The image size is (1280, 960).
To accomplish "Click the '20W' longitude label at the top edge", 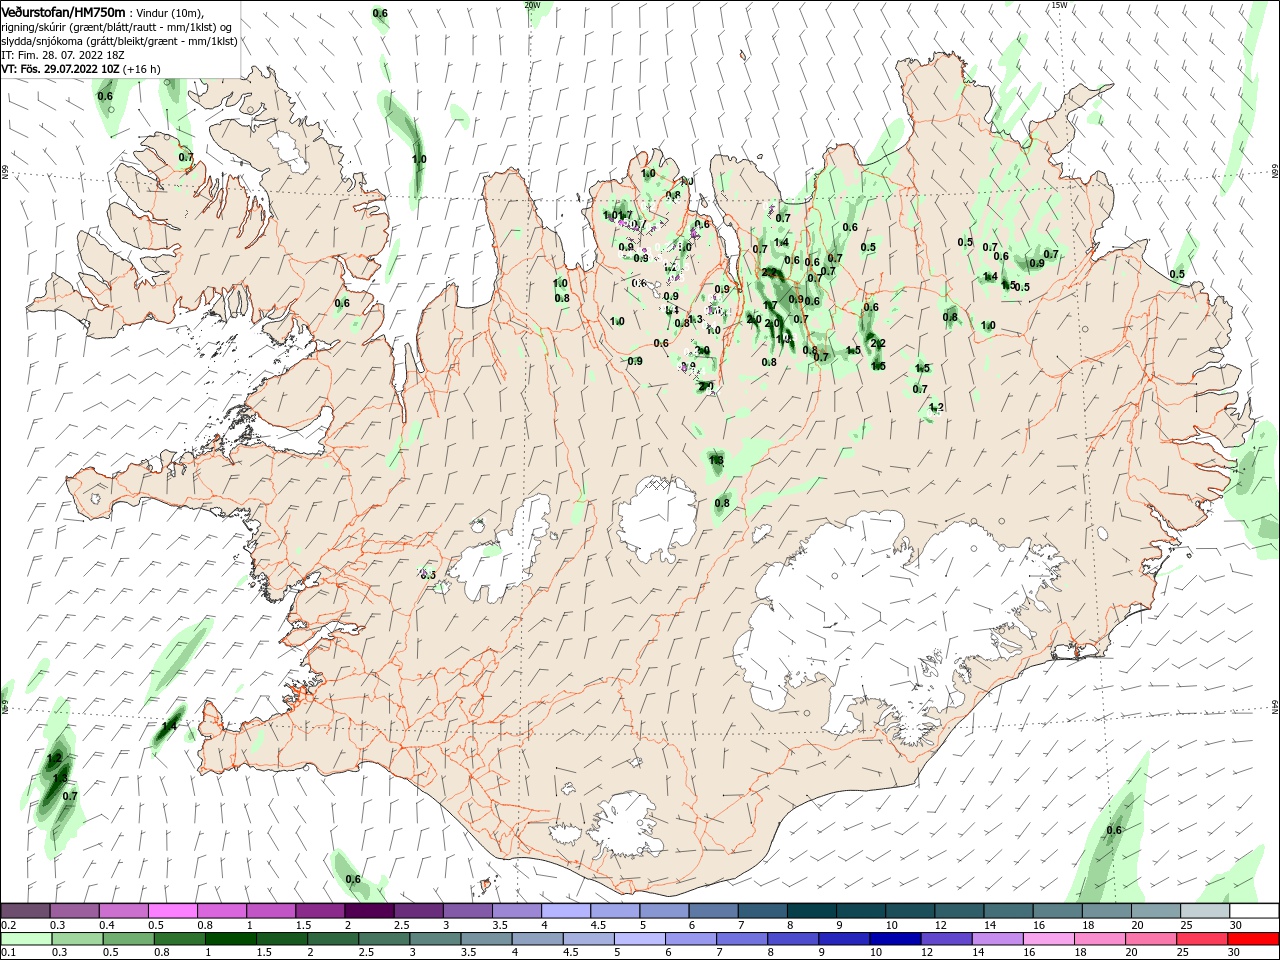I will coord(532,5).
